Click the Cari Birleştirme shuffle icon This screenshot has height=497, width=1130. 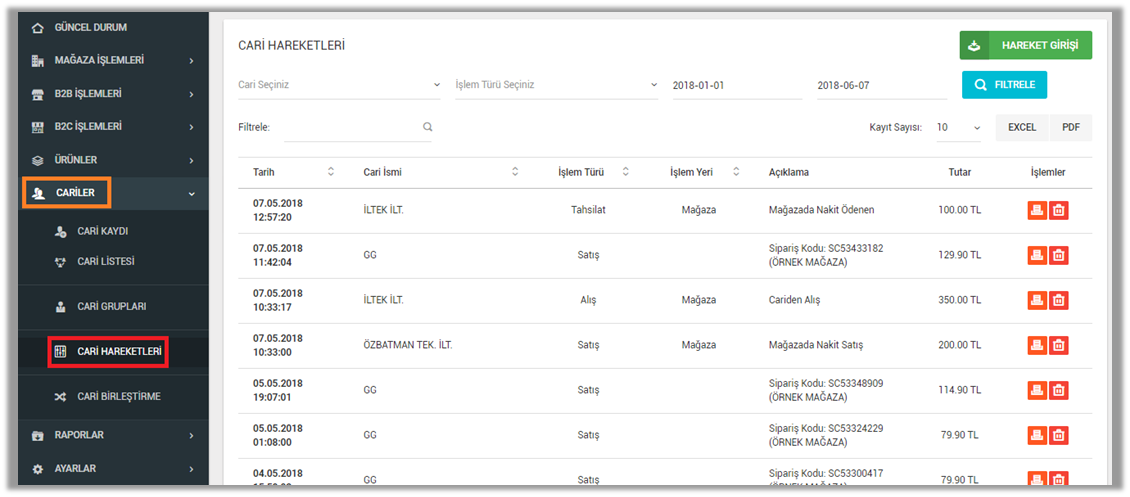59,397
